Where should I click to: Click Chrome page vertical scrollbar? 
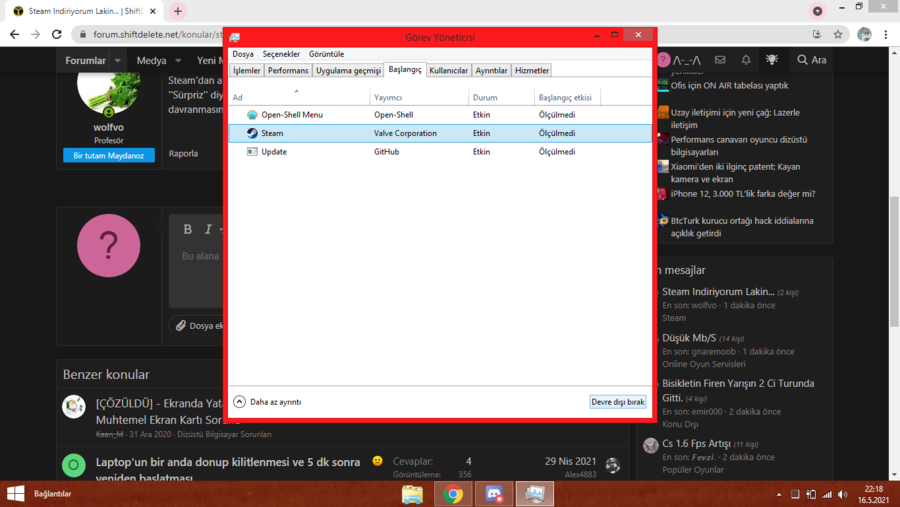coord(894,264)
